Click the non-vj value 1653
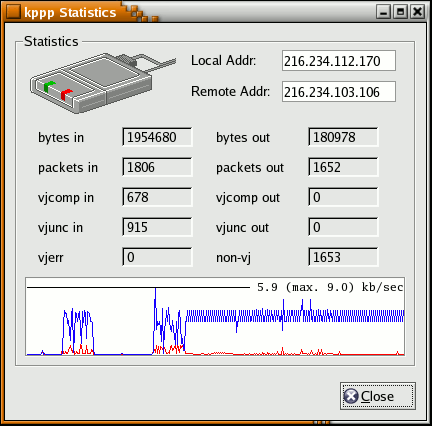 (x=343, y=257)
